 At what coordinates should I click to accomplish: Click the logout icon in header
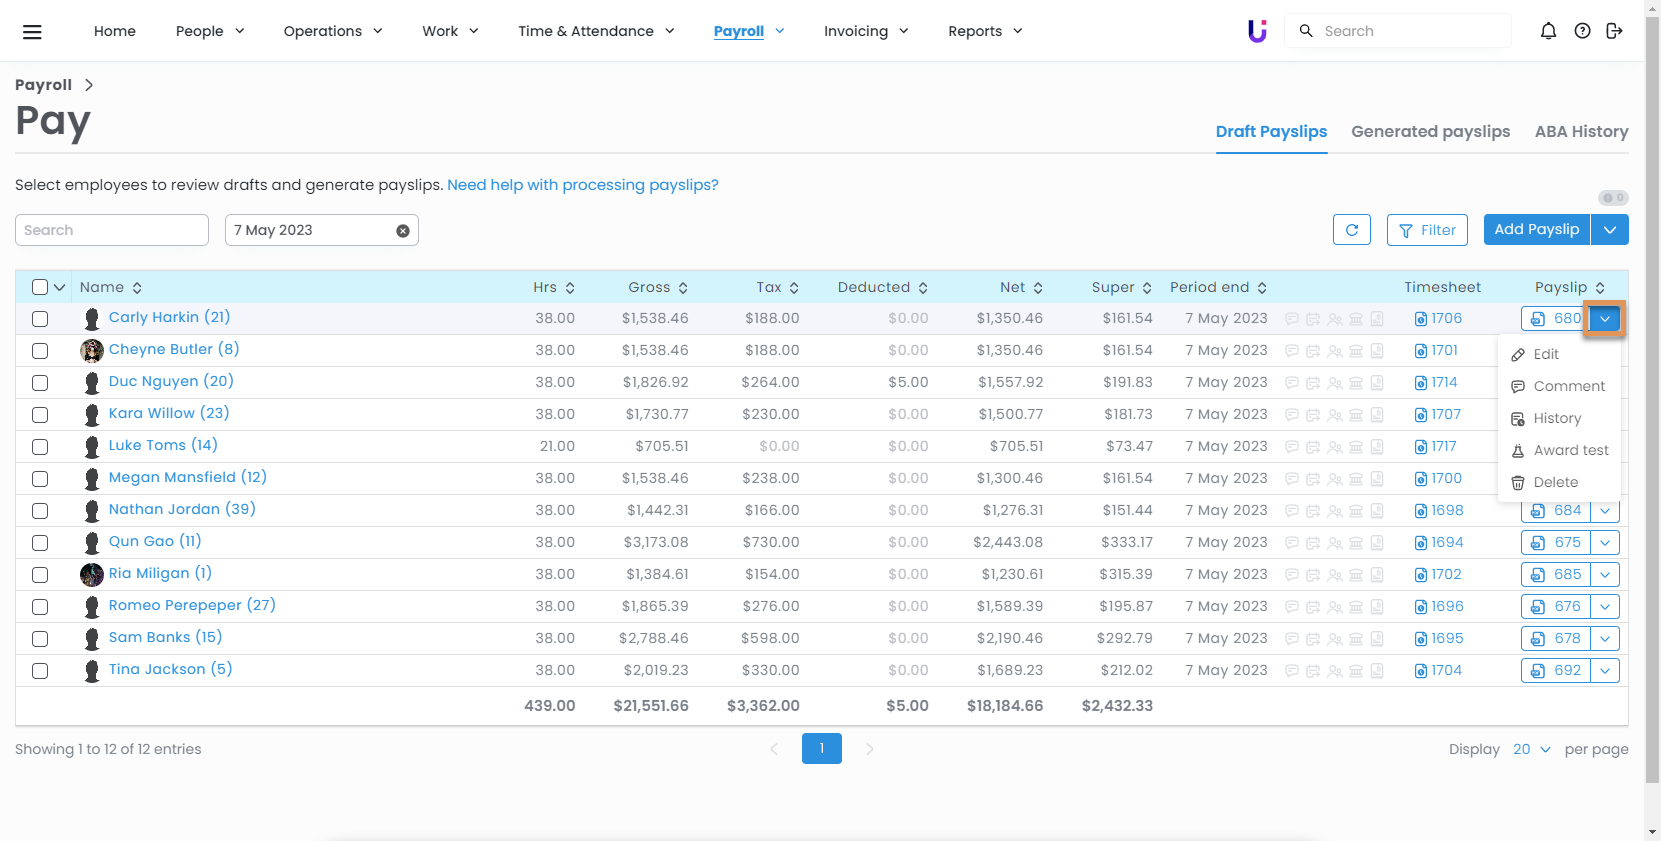coord(1614,31)
